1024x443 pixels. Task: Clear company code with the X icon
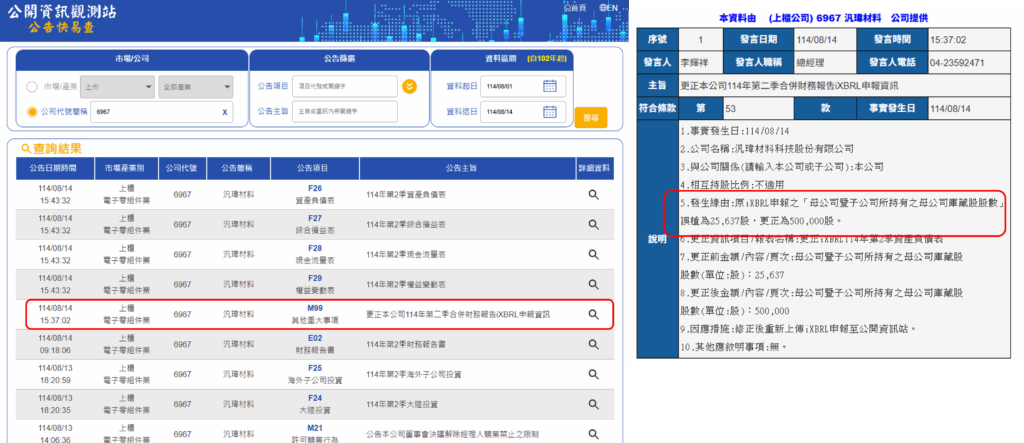[225, 113]
